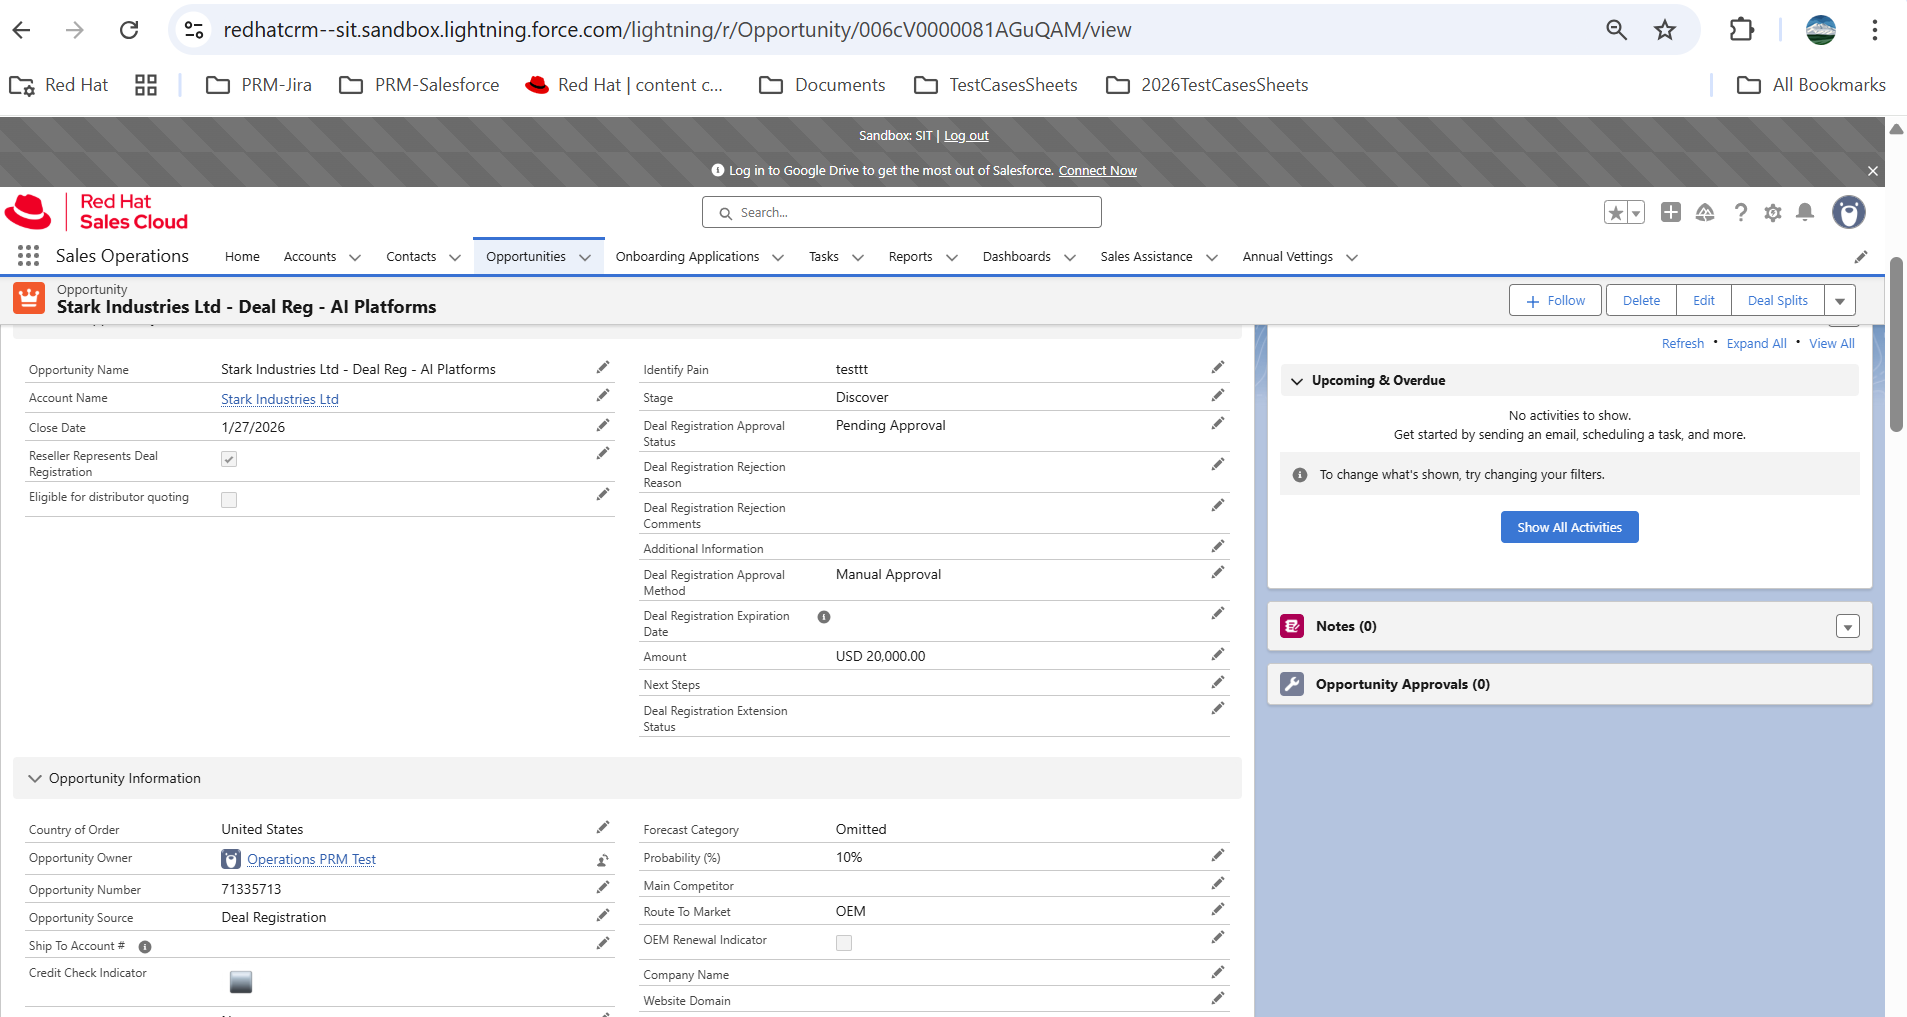
Task: Open Global Actions plus icon
Action: click(x=1670, y=212)
